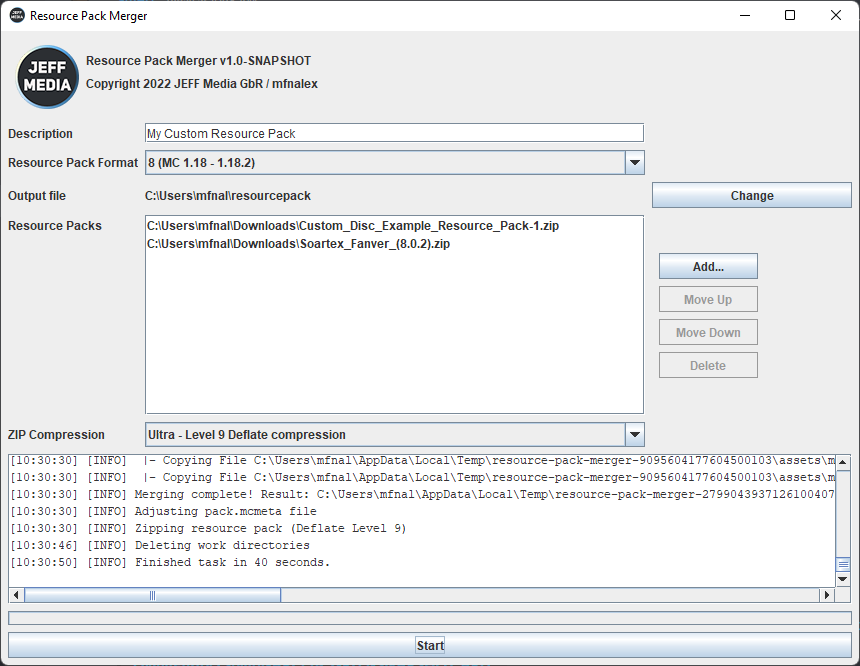This screenshot has width=860, height=666.
Task: Click the Move Down button
Action: (x=708, y=332)
